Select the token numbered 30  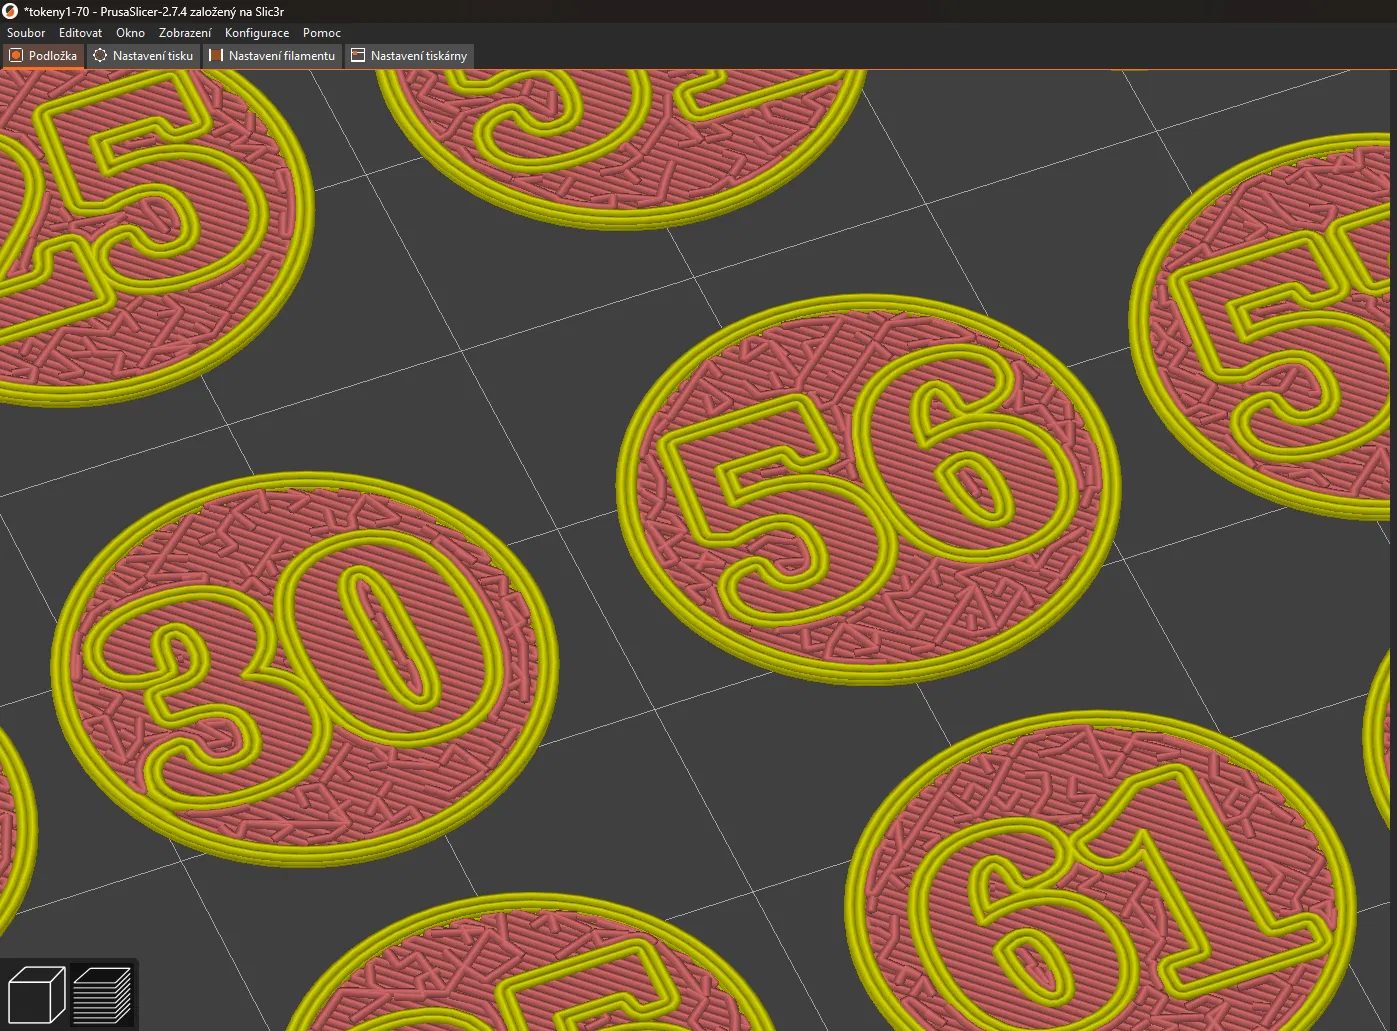point(305,669)
